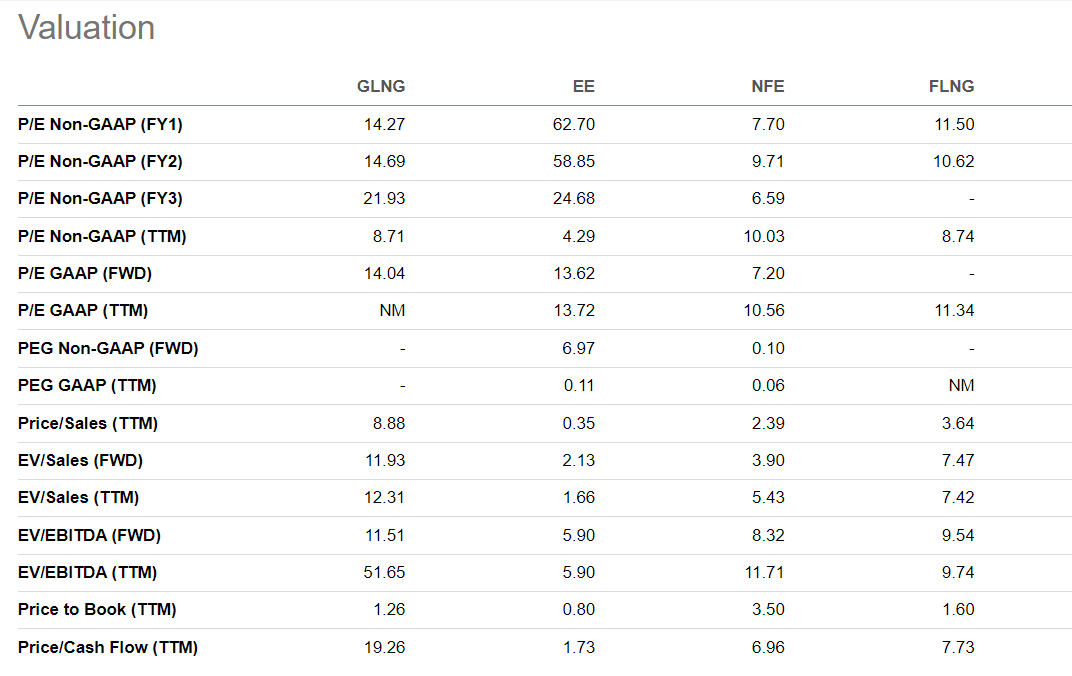Image resolution: width=1072 pixels, height=676 pixels.
Task: Click the P/E Non-GAAP (TTM) row label
Action: 102,236
